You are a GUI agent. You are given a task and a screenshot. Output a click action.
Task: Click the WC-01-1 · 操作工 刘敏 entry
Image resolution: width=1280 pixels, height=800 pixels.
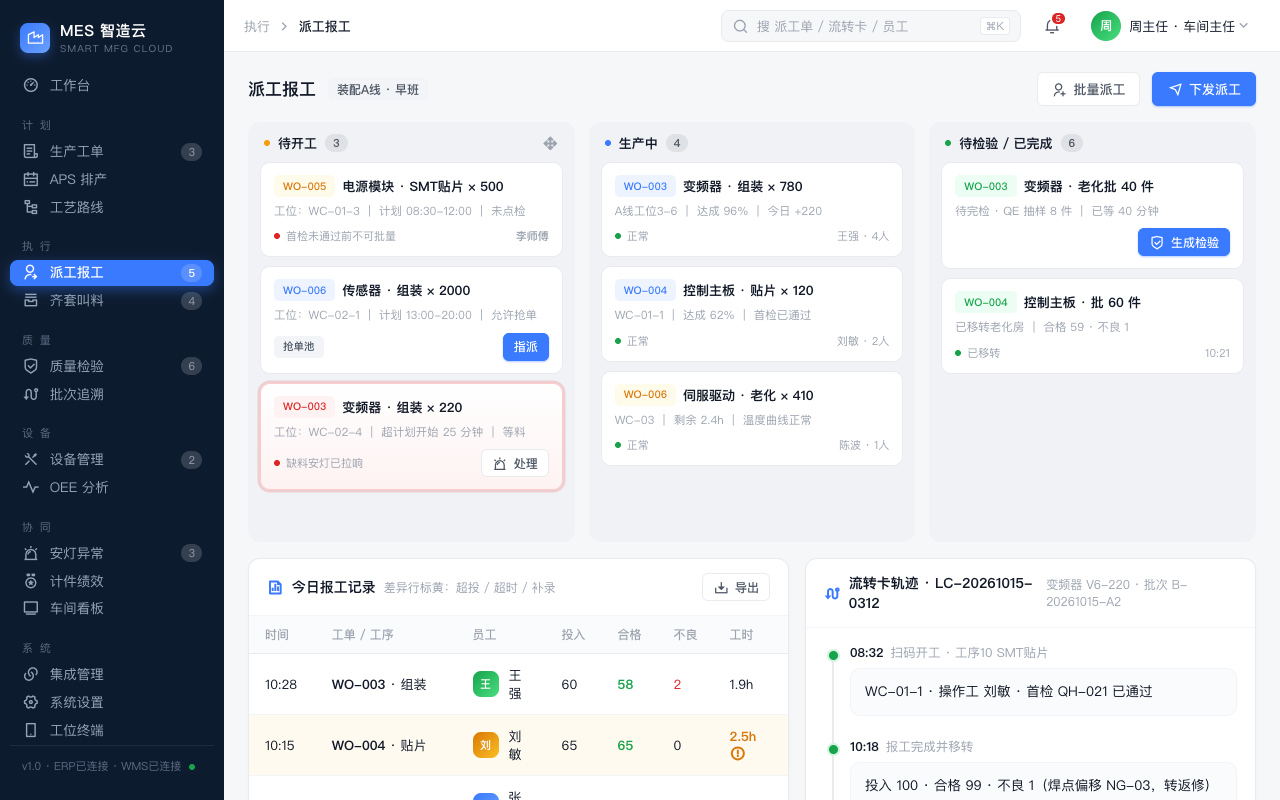click(x=1043, y=691)
